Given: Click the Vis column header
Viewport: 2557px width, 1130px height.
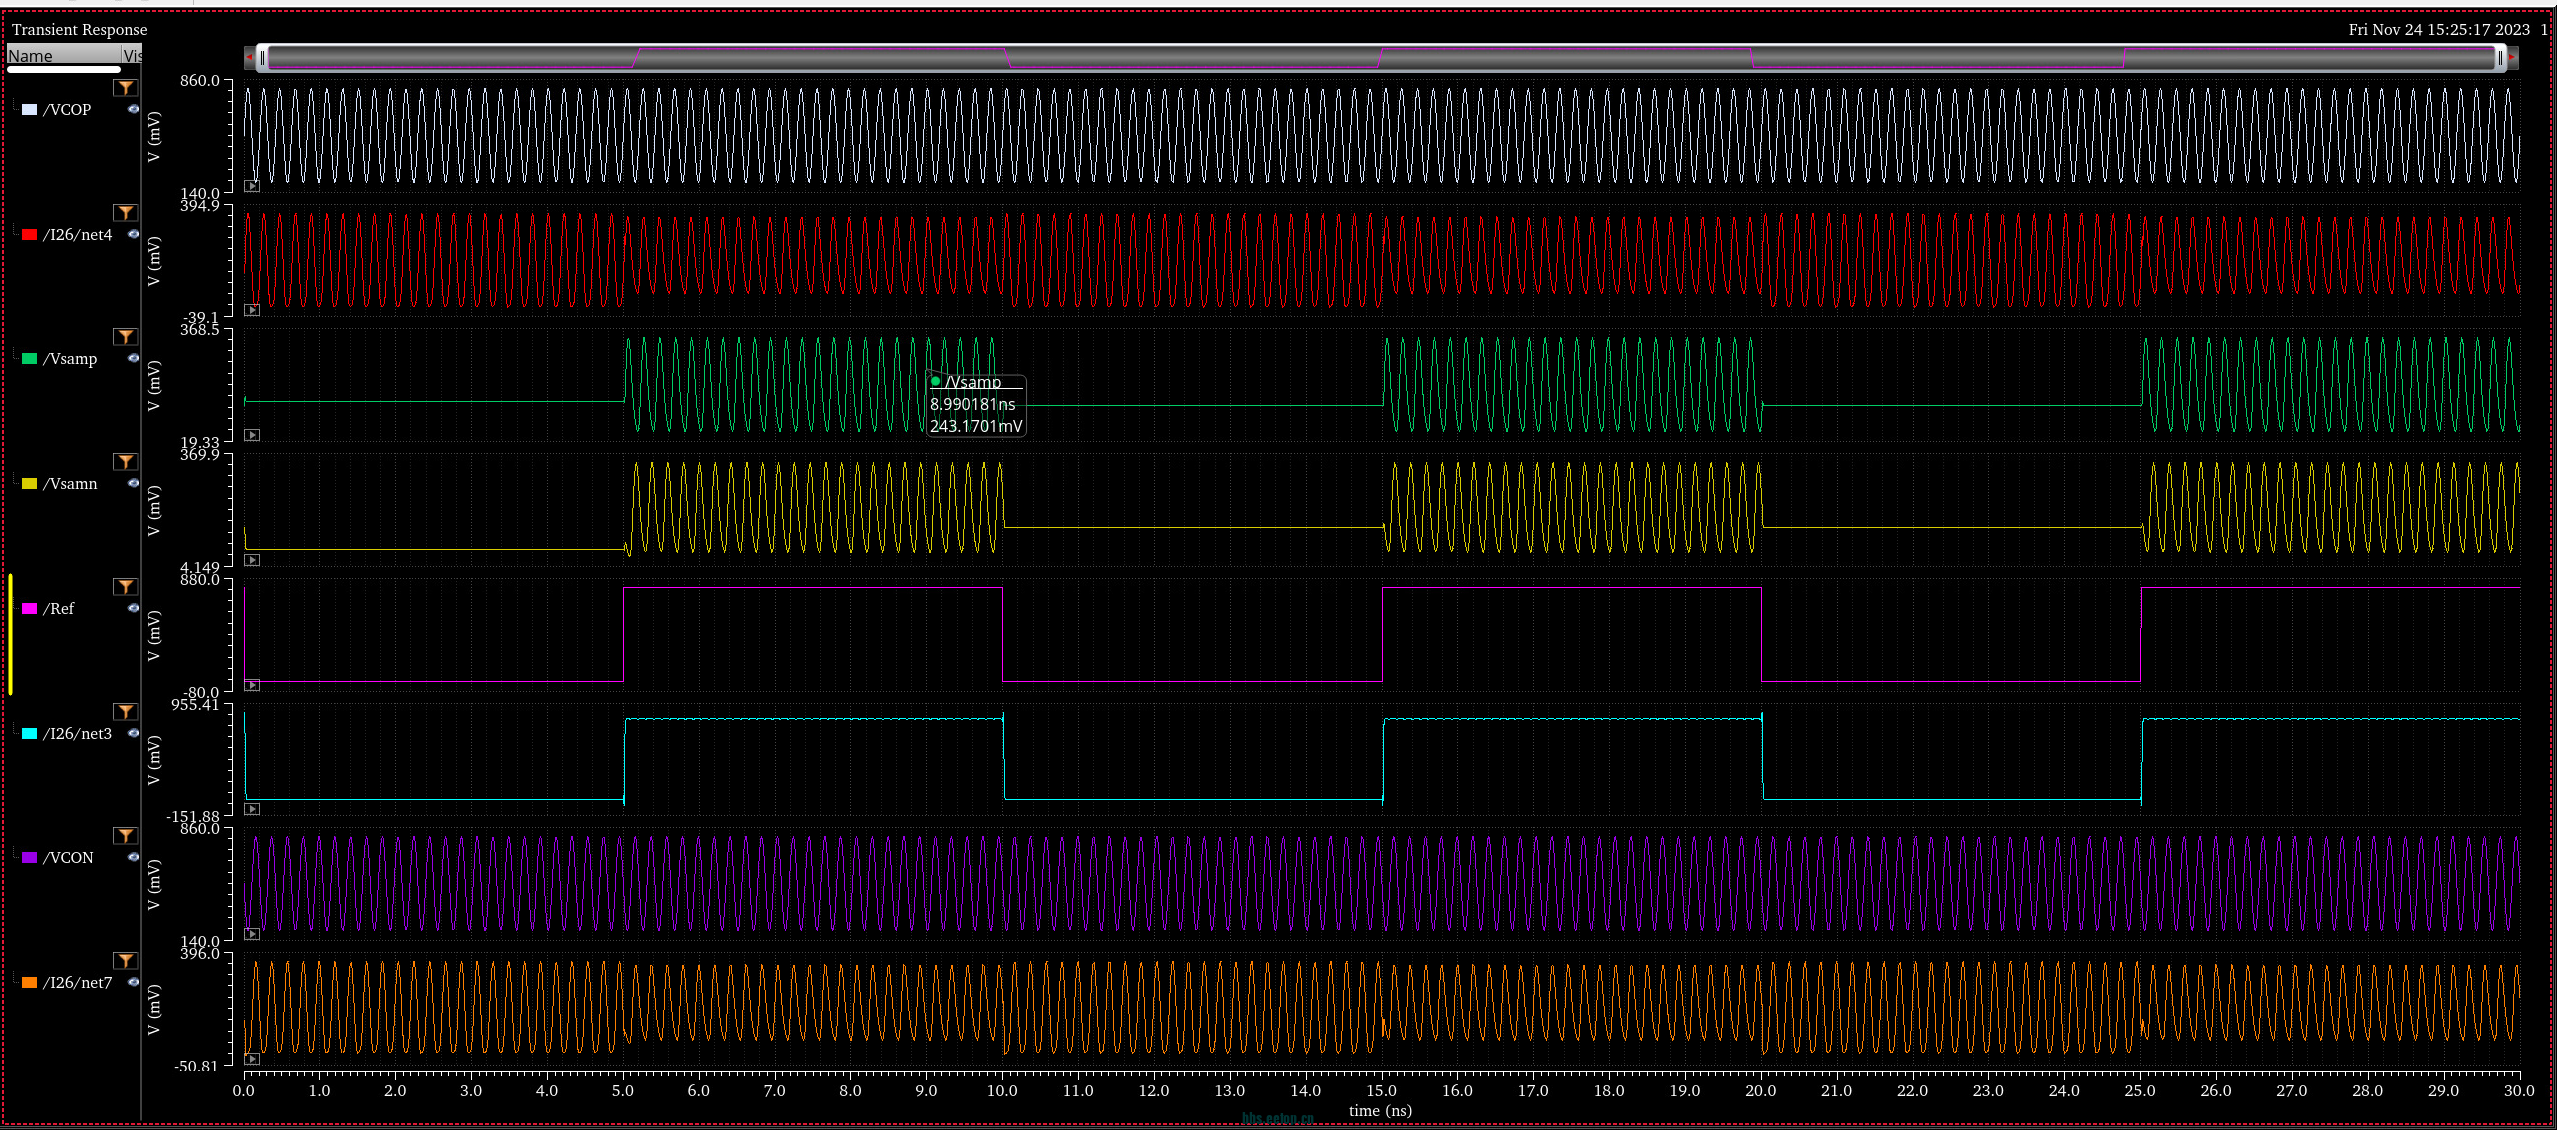Looking at the screenshot, I should 132,56.
